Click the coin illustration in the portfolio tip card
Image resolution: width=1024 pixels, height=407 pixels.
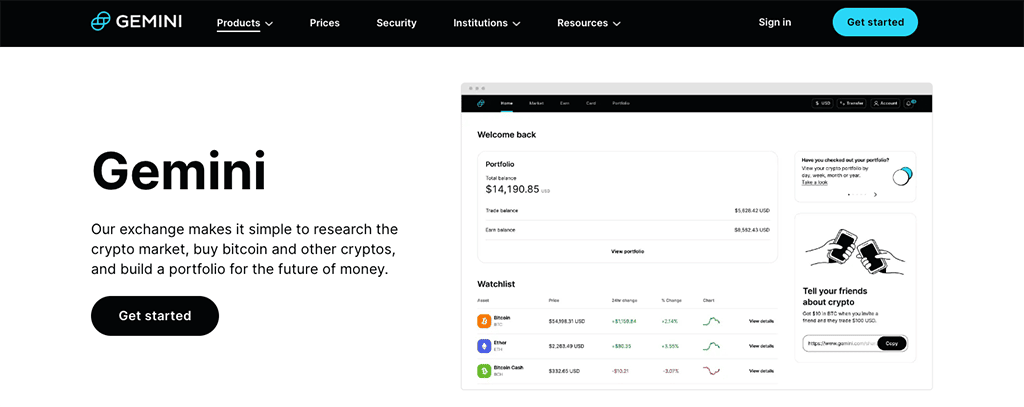tap(902, 176)
